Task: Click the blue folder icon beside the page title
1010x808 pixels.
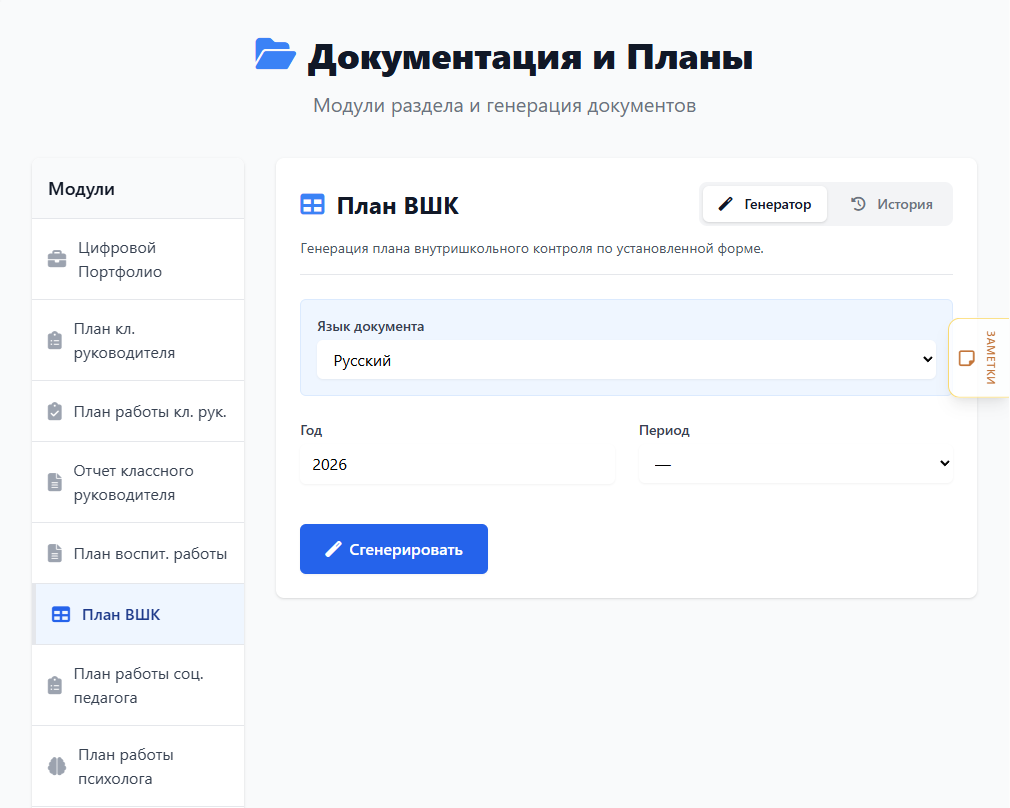Action: [276, 54]
